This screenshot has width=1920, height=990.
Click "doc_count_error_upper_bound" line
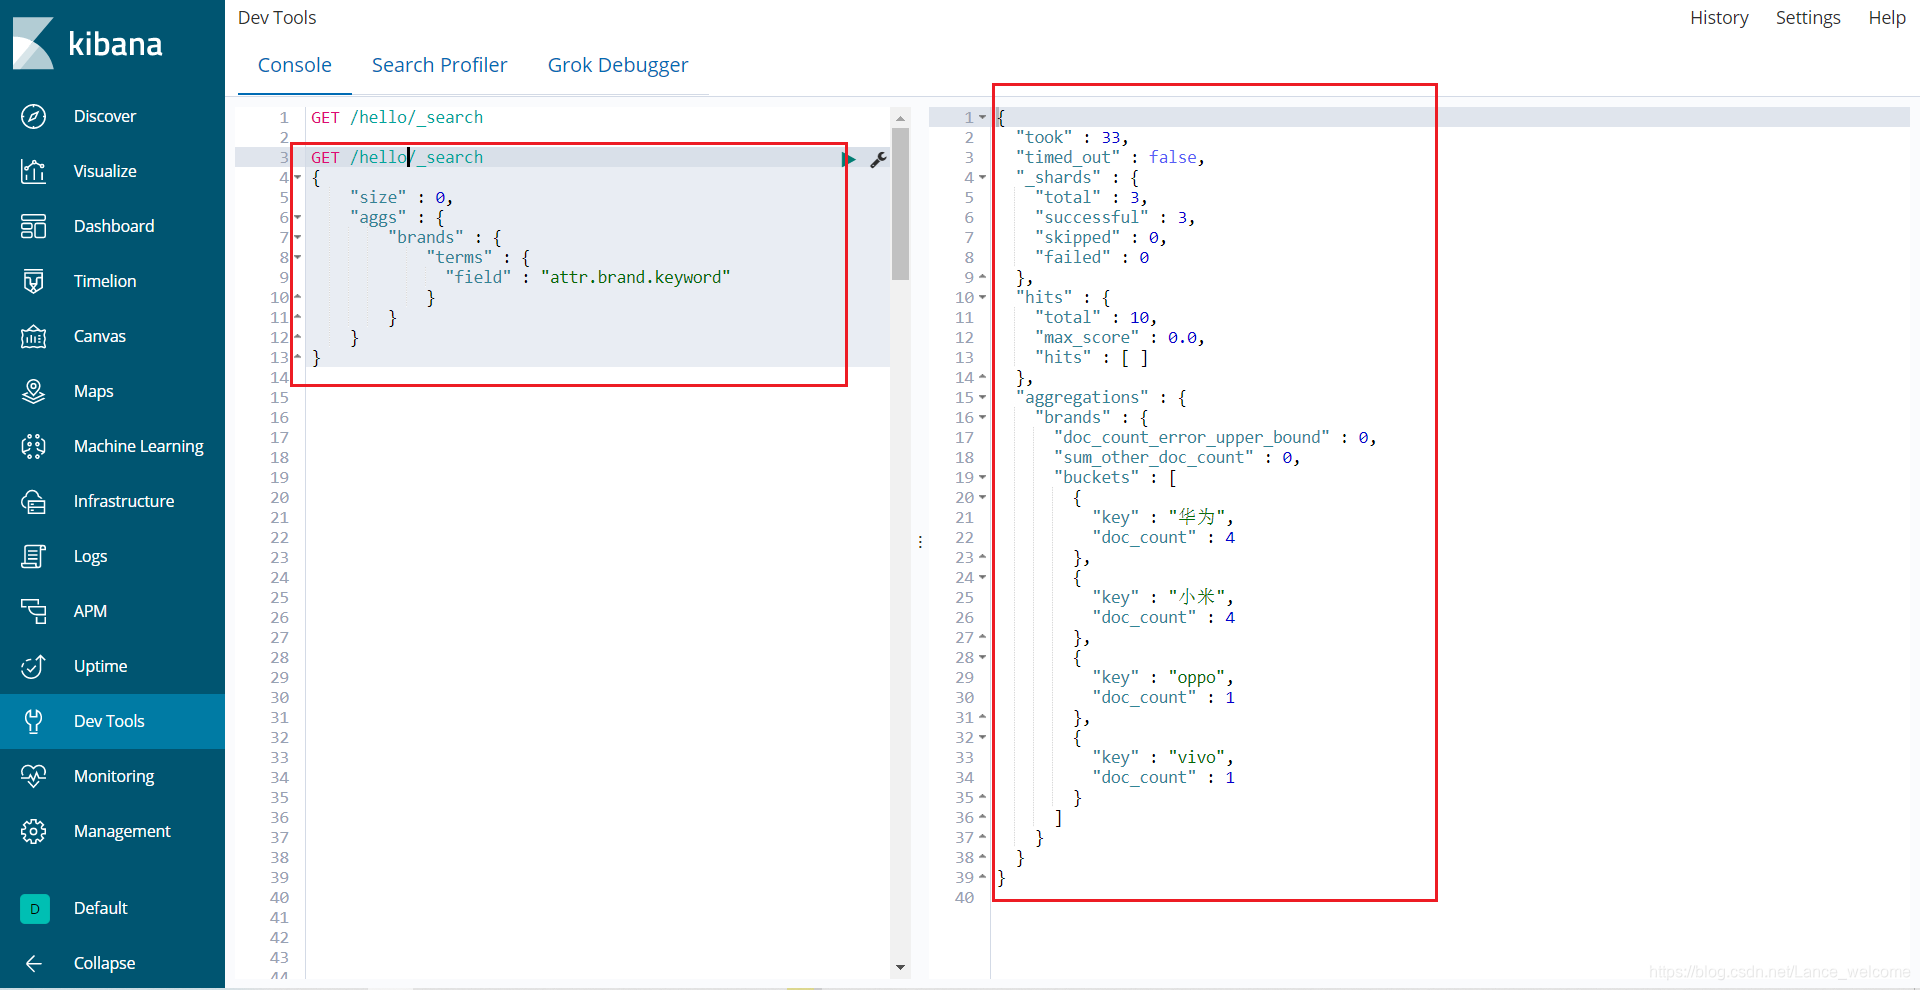tap(1215, 437)
